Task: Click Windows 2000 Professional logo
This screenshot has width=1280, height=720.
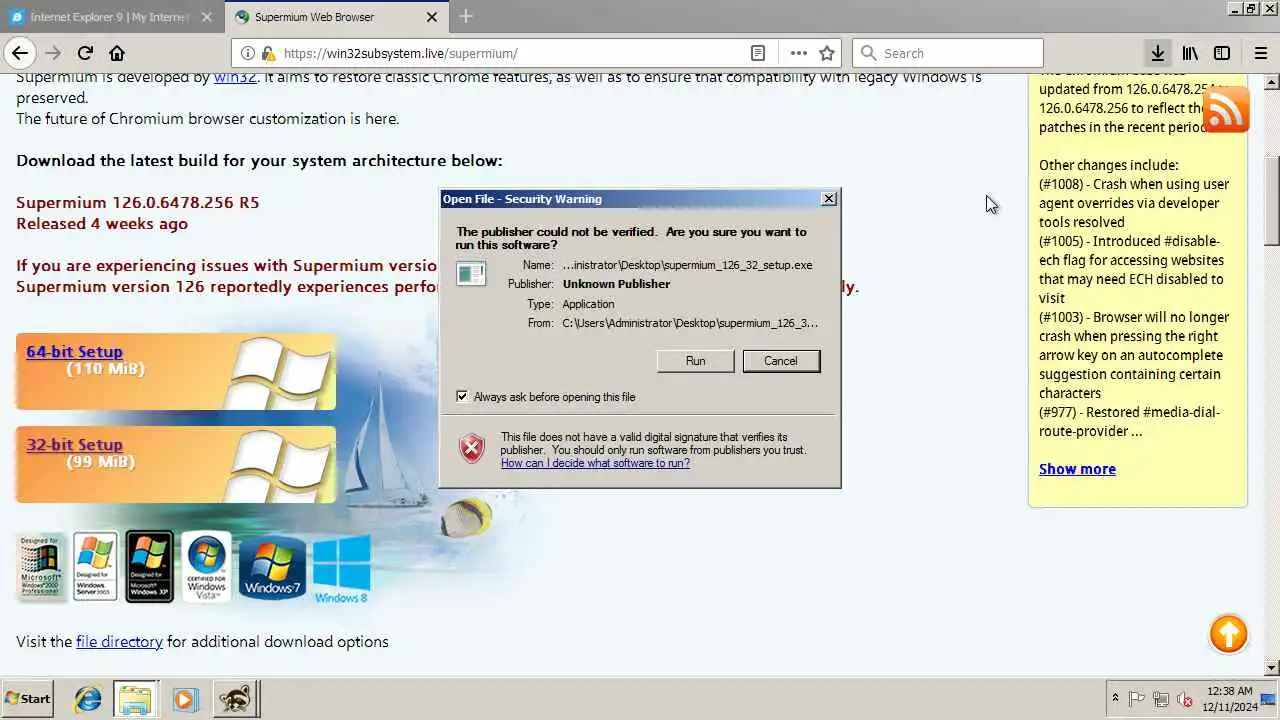Action: (x=41, y=567)
